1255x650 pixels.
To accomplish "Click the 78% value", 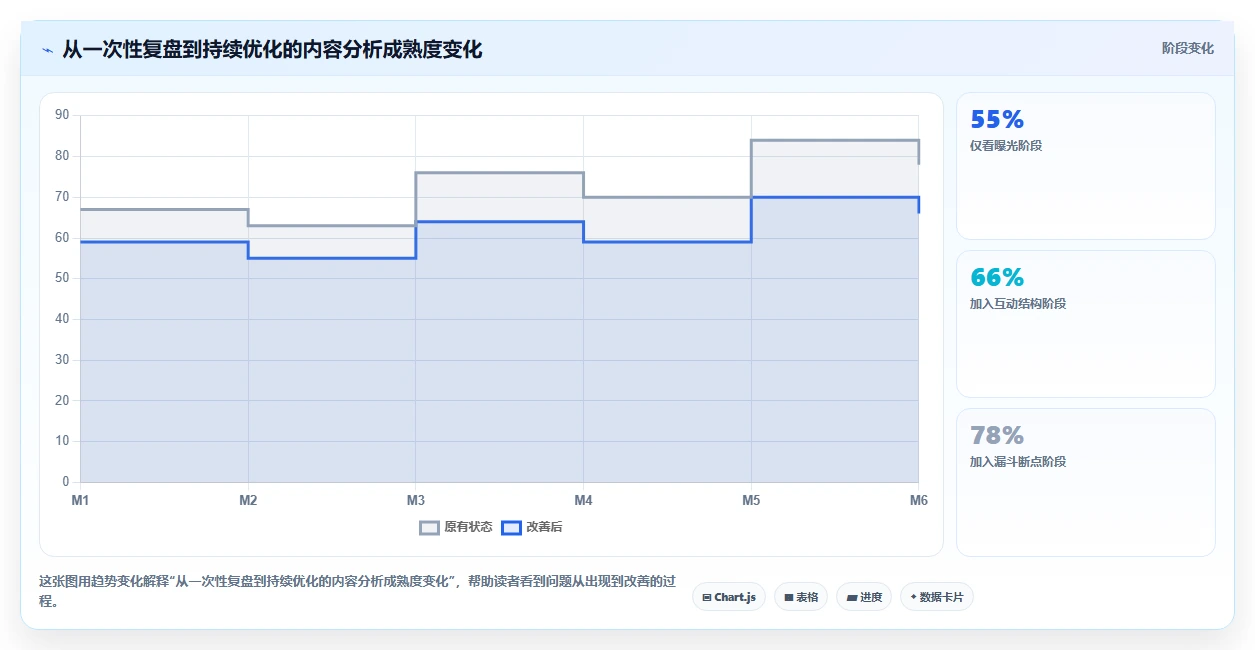I will click(997, 436).
